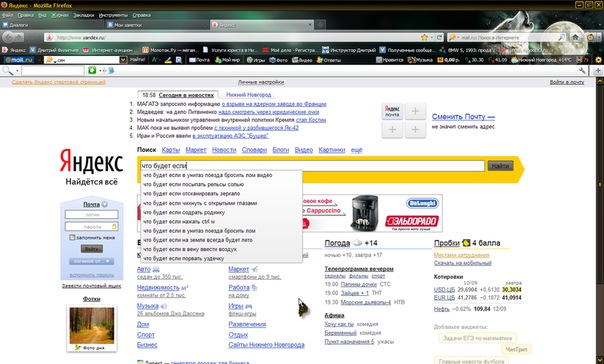Open the Погода weather link
Image resolution: width=604 pixels, height=364 pixels.
click(337, 243)
